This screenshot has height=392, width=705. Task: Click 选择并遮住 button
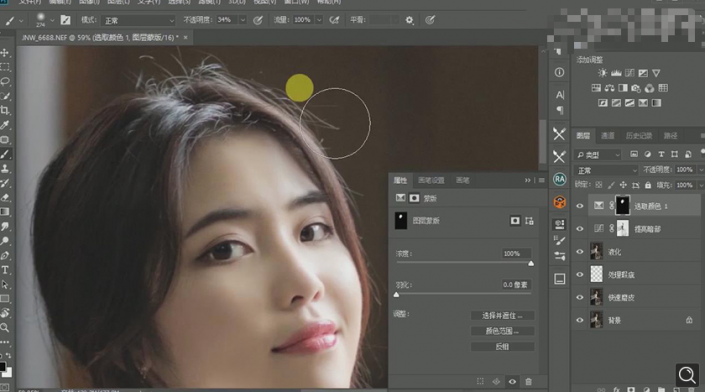[x=502, y=316]
